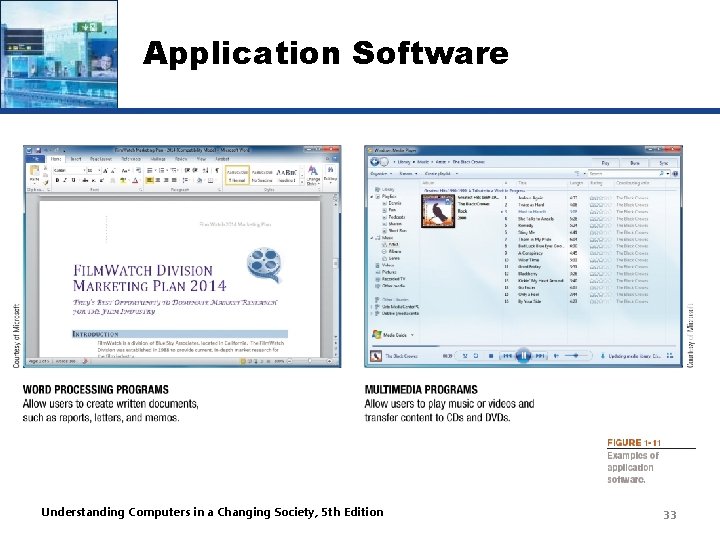Open the Create playlist dropdown

point(441,174)
